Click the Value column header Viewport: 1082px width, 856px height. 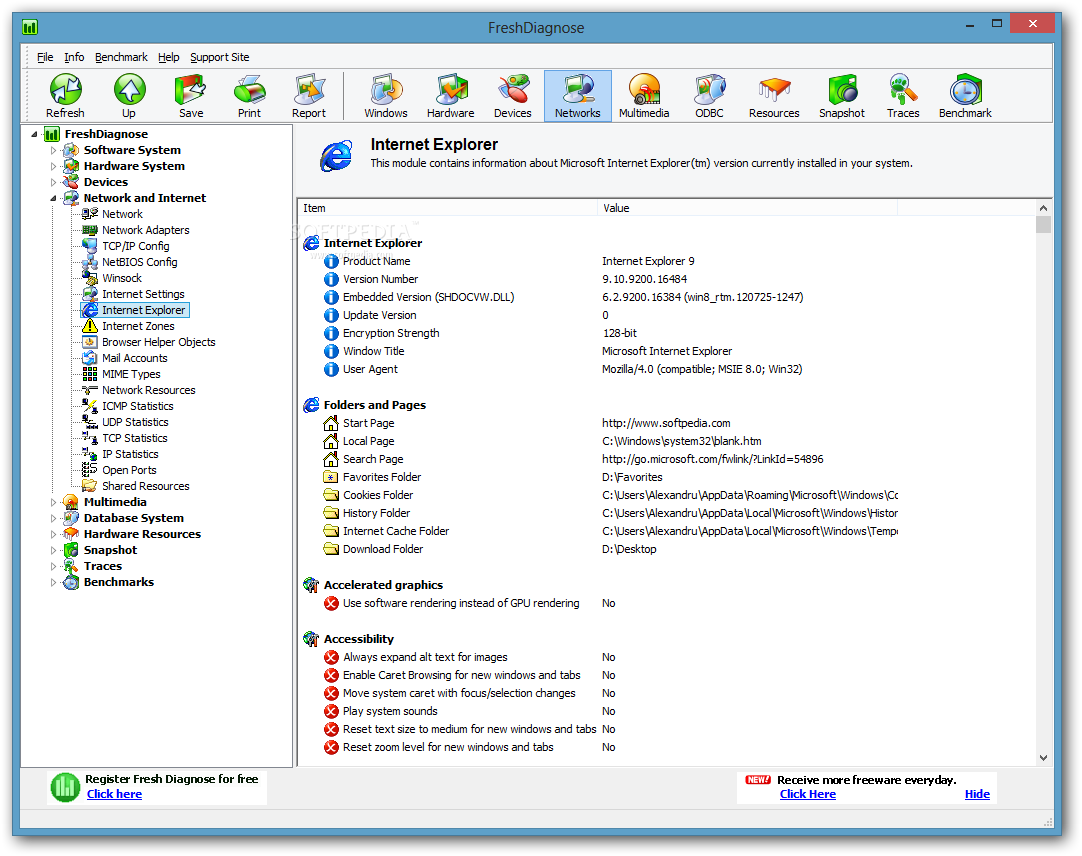tap(747, 208)
